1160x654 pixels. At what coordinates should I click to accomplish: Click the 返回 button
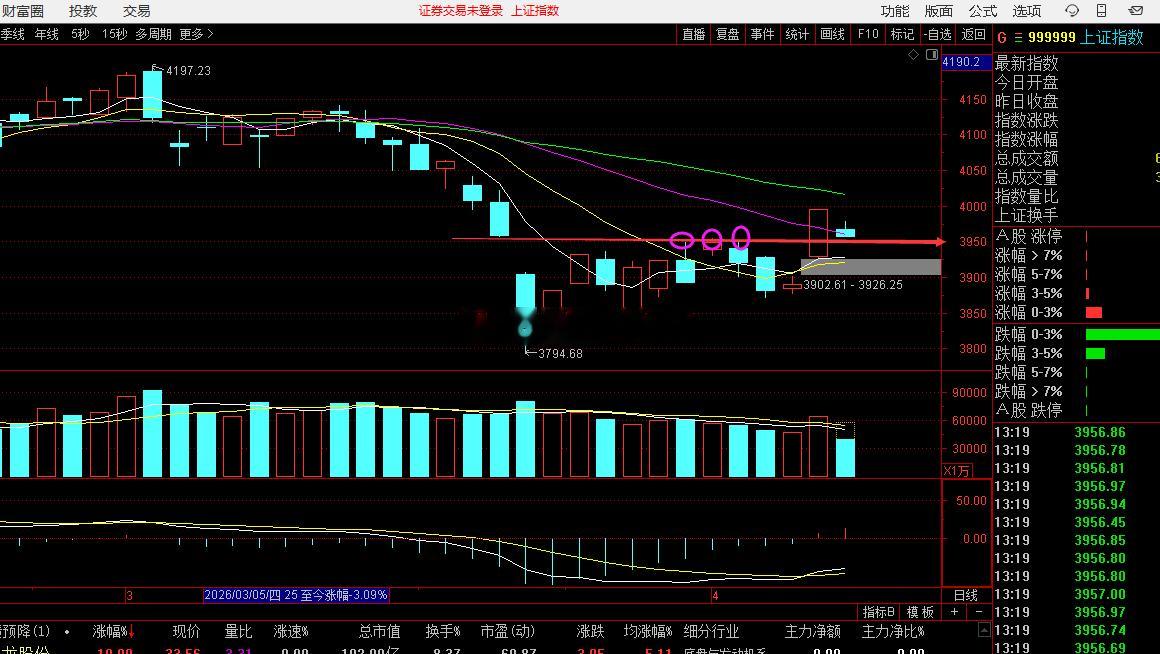point(974,34)
